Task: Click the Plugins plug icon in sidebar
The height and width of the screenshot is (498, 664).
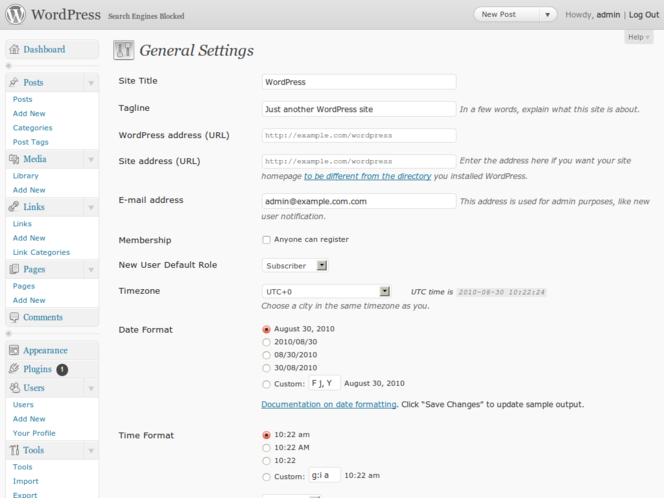Action: click(x=13, y=369)
